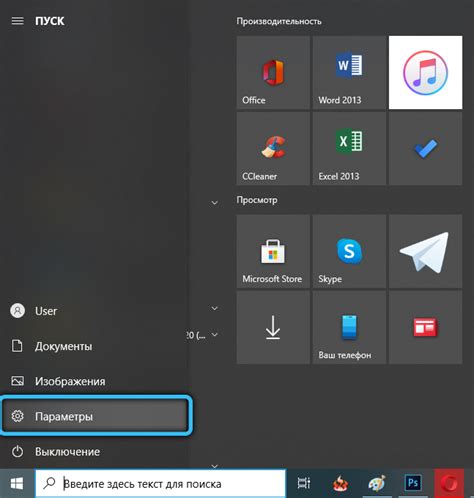Image resolution: width=474 pixels, height=498 pixels.
Task: Open Параметры settings
Action: click(95, 416)
